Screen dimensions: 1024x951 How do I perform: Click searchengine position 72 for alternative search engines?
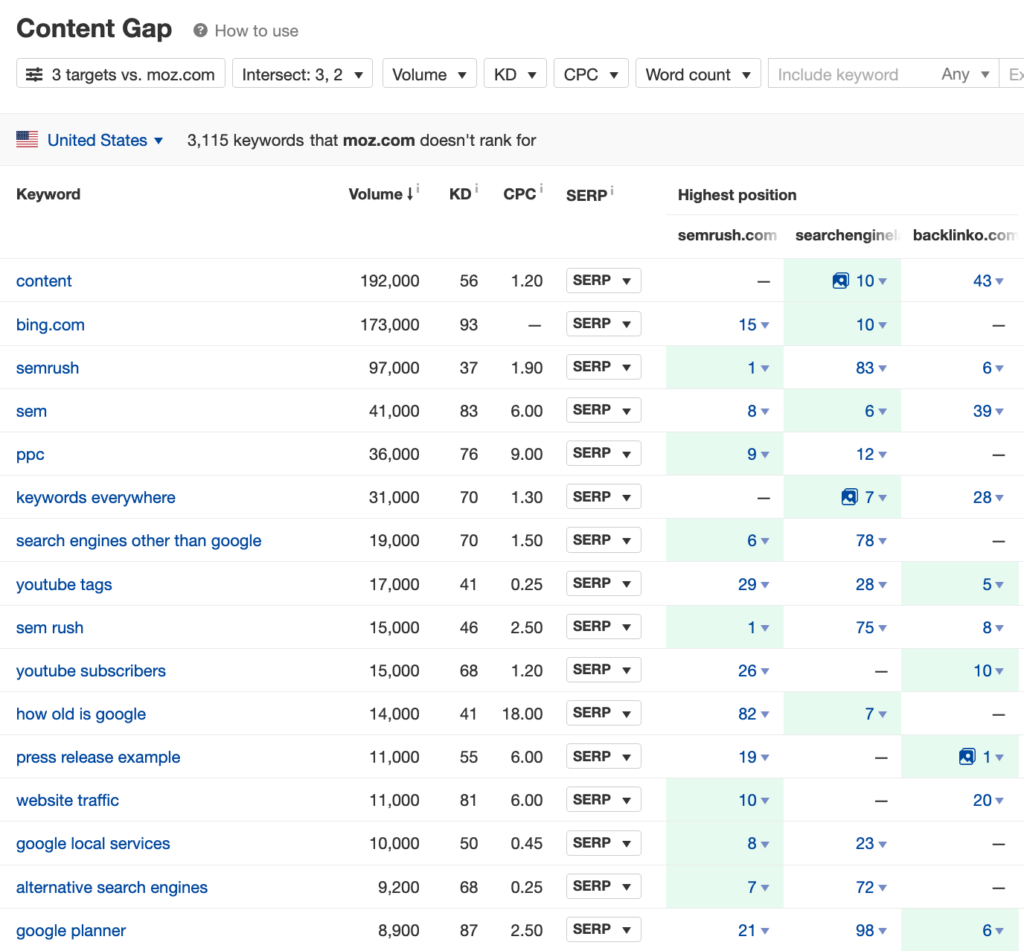tap(871, 887)
